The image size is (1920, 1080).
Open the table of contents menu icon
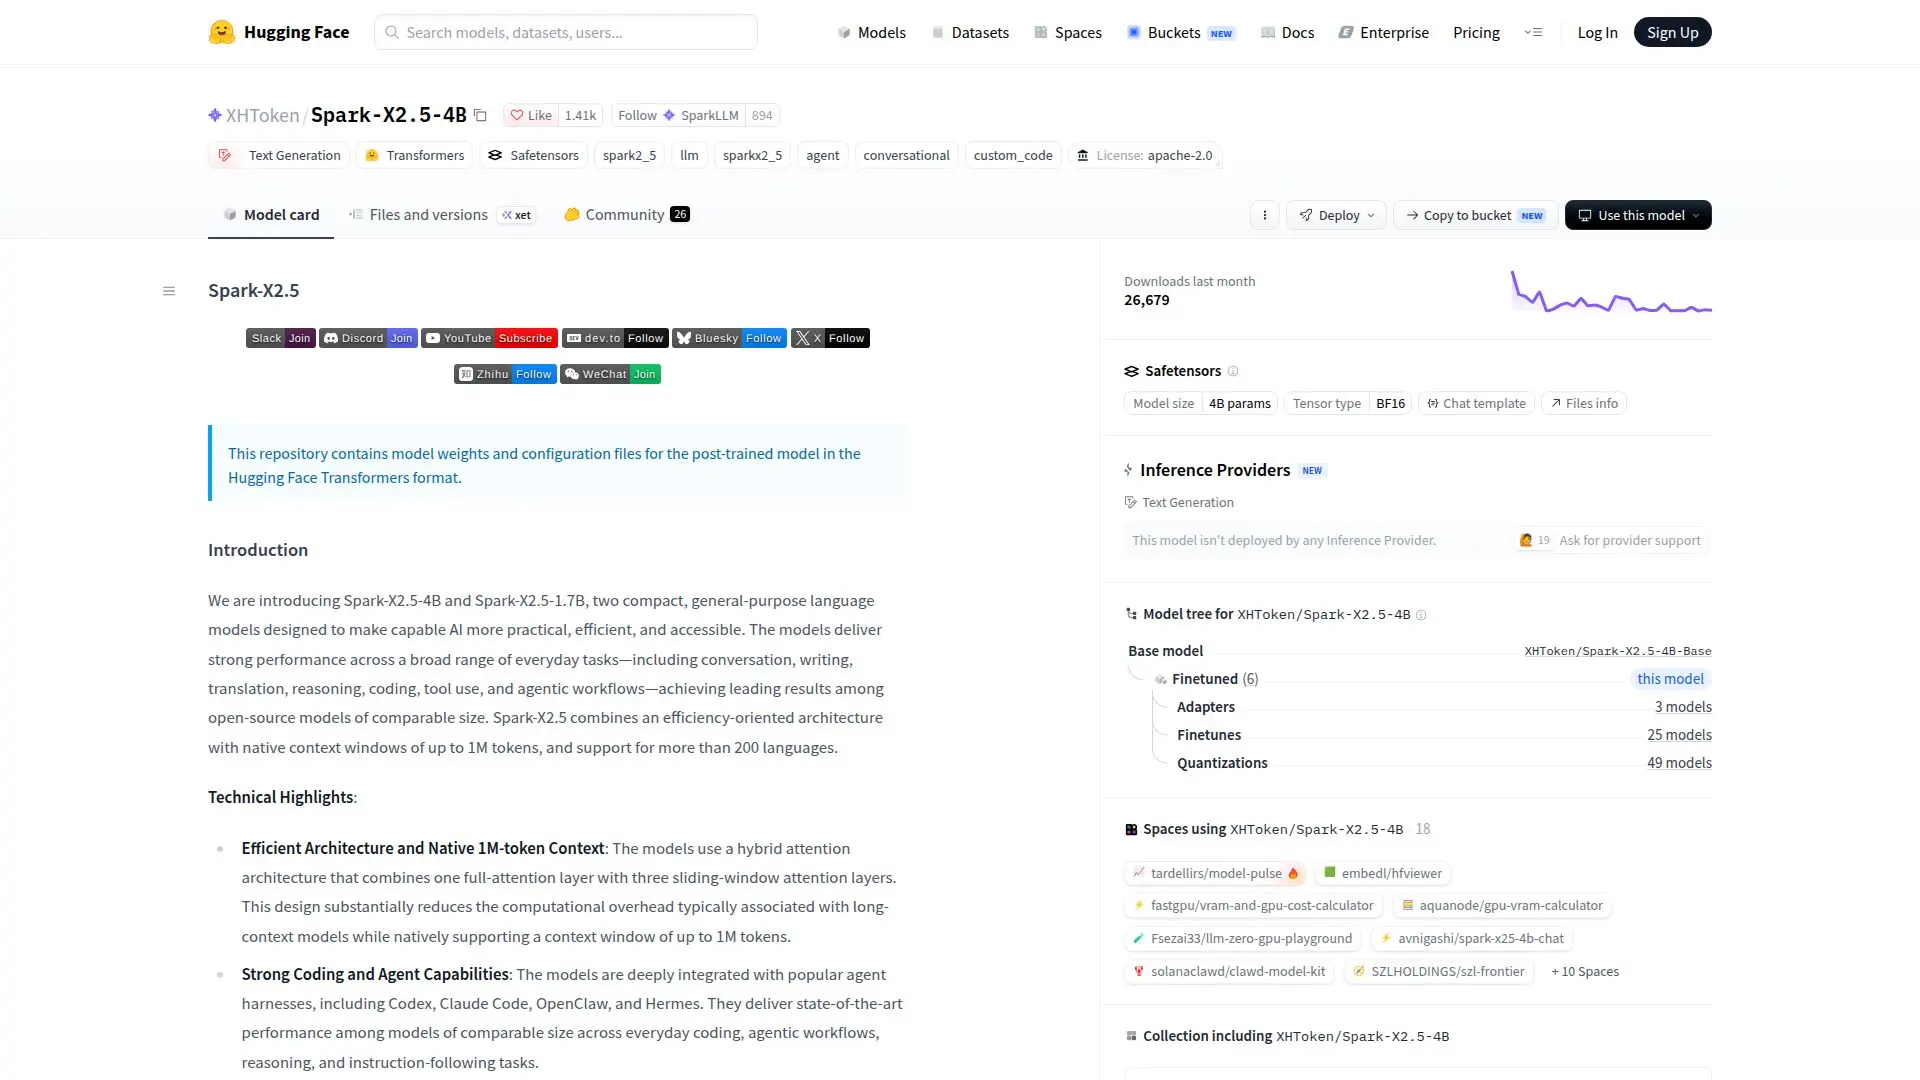point(169,291)
